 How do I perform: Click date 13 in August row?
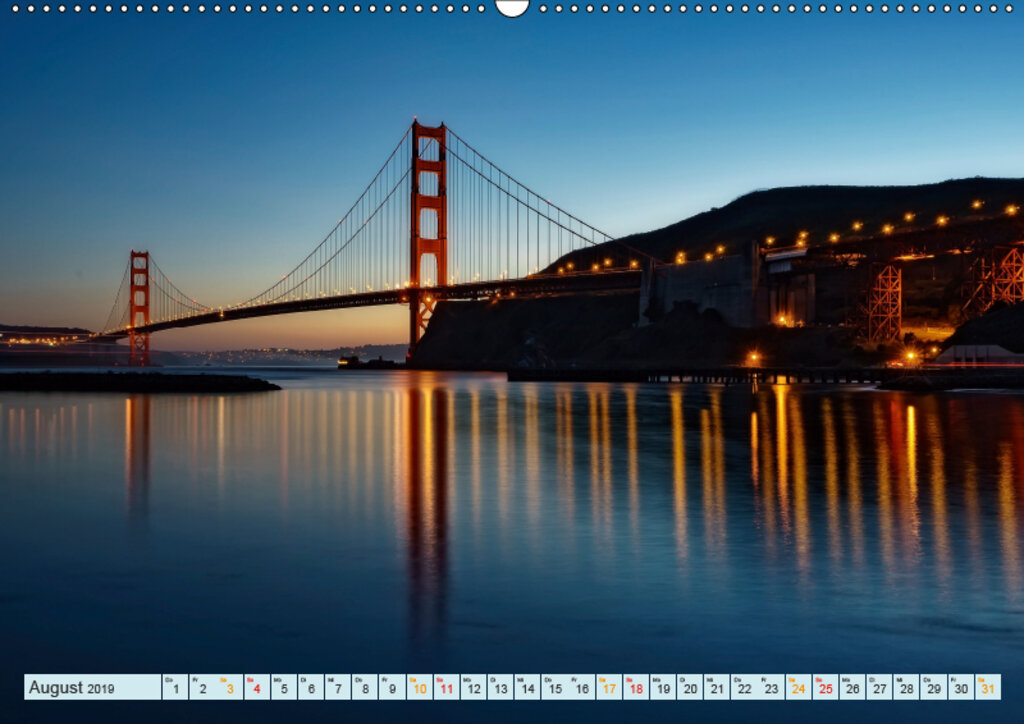501,687
